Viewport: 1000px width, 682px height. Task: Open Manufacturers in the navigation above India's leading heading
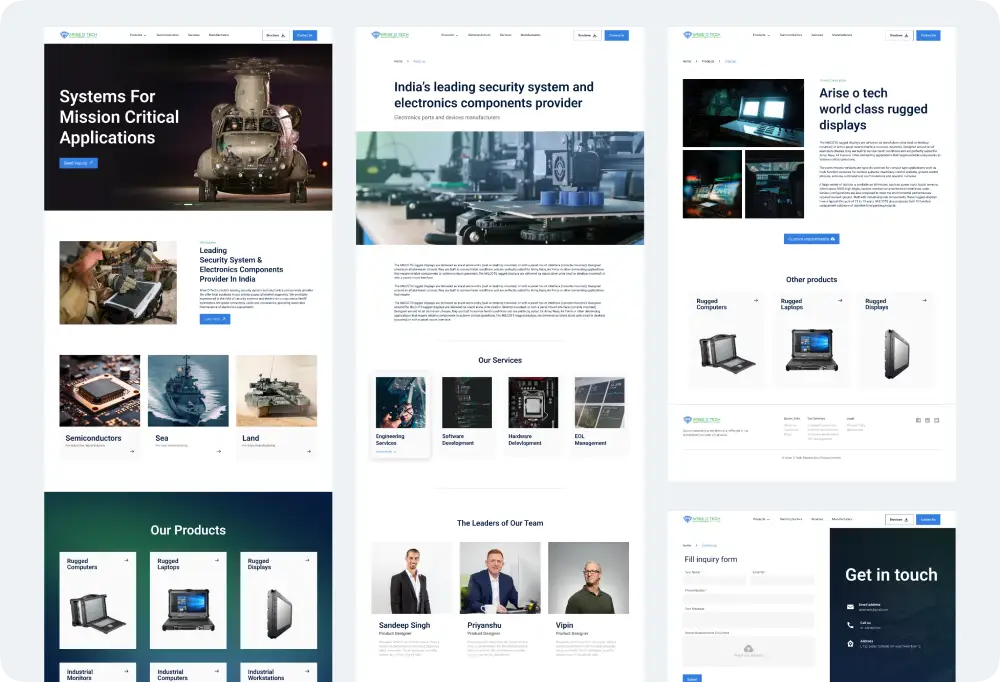(x=530, y=35)
